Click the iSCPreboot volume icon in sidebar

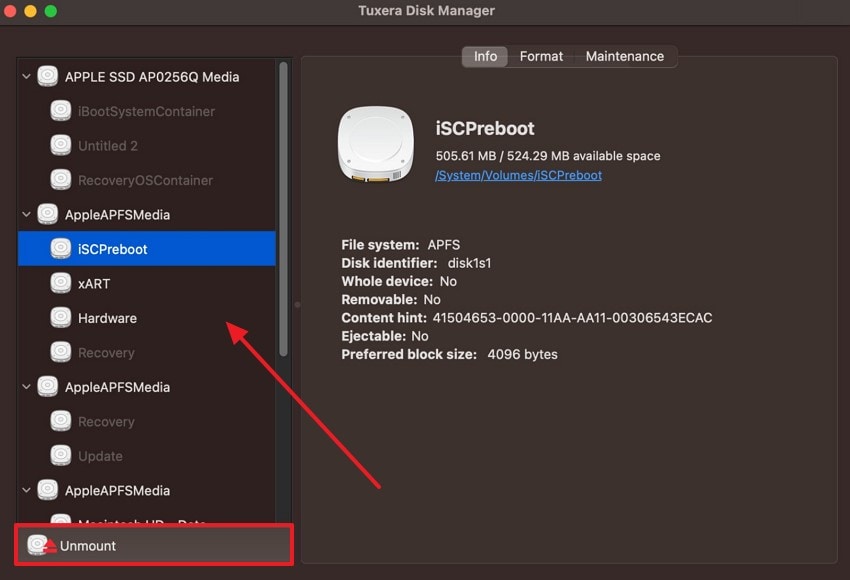point(61,249)
